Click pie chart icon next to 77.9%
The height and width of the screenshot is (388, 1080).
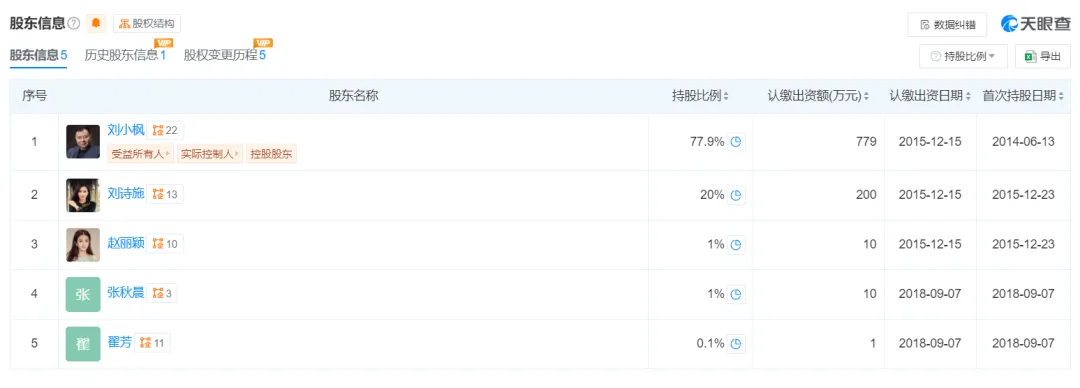point(736,142)
